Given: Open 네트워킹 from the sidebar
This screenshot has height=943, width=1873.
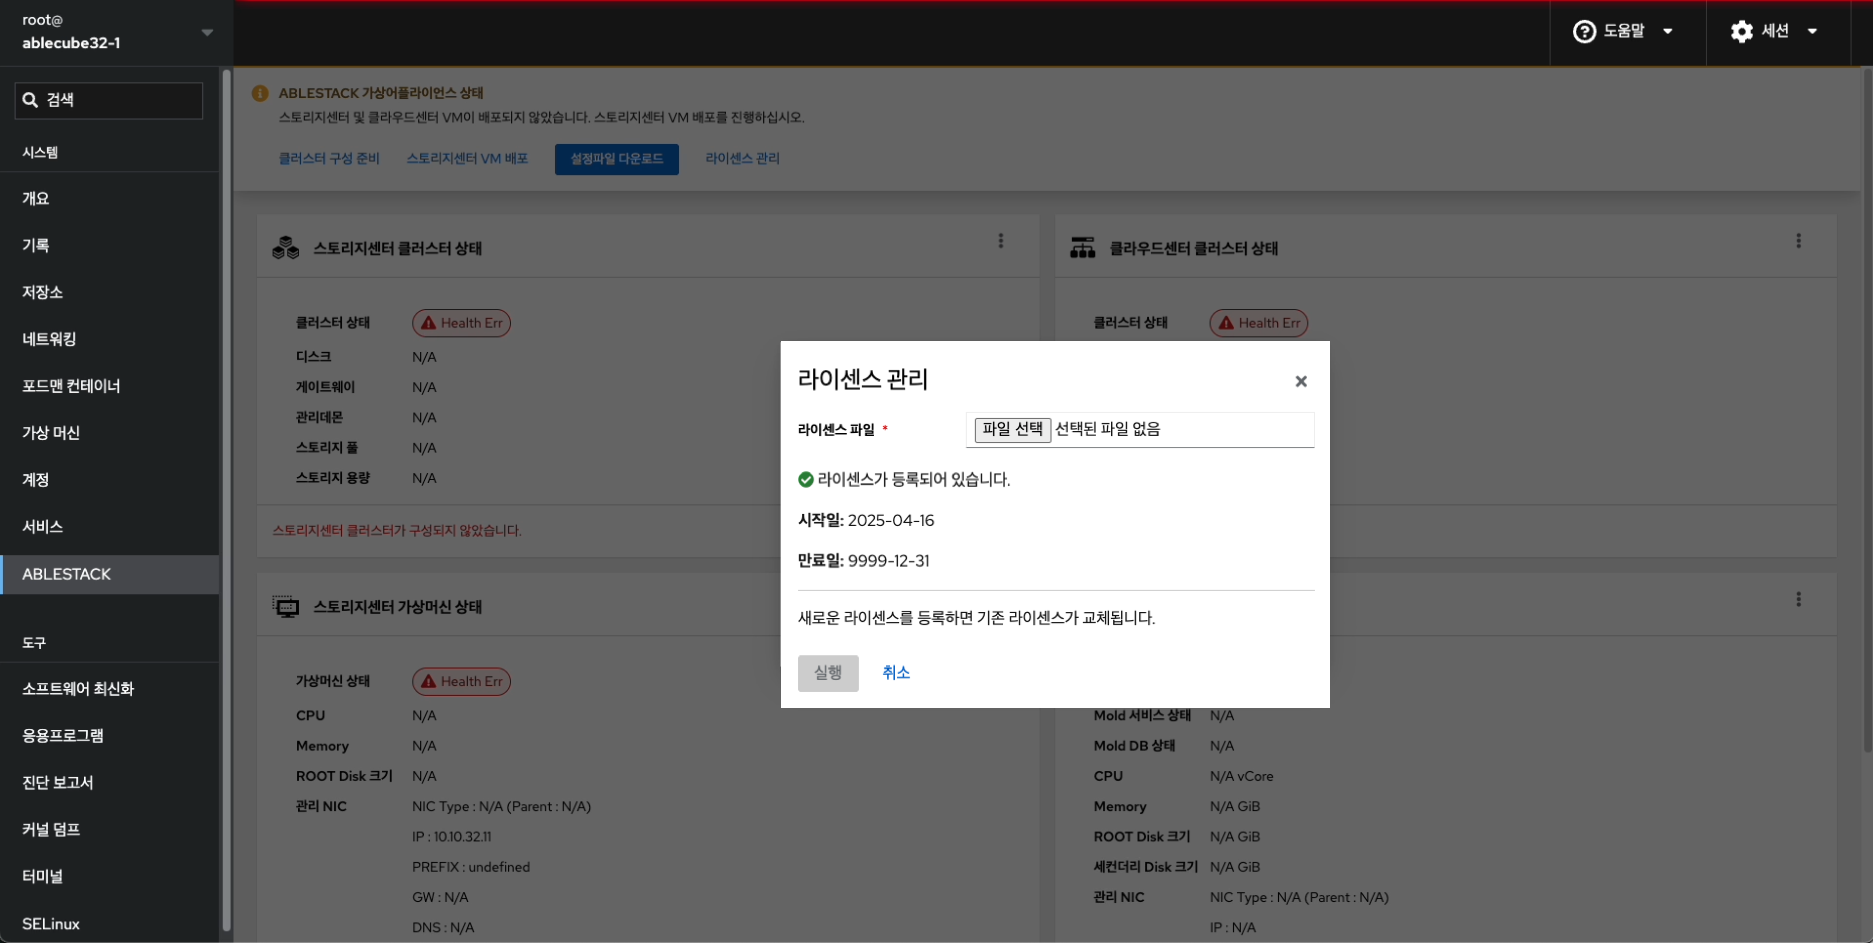Looking at the screenshot, I should [x=49, y=339].
